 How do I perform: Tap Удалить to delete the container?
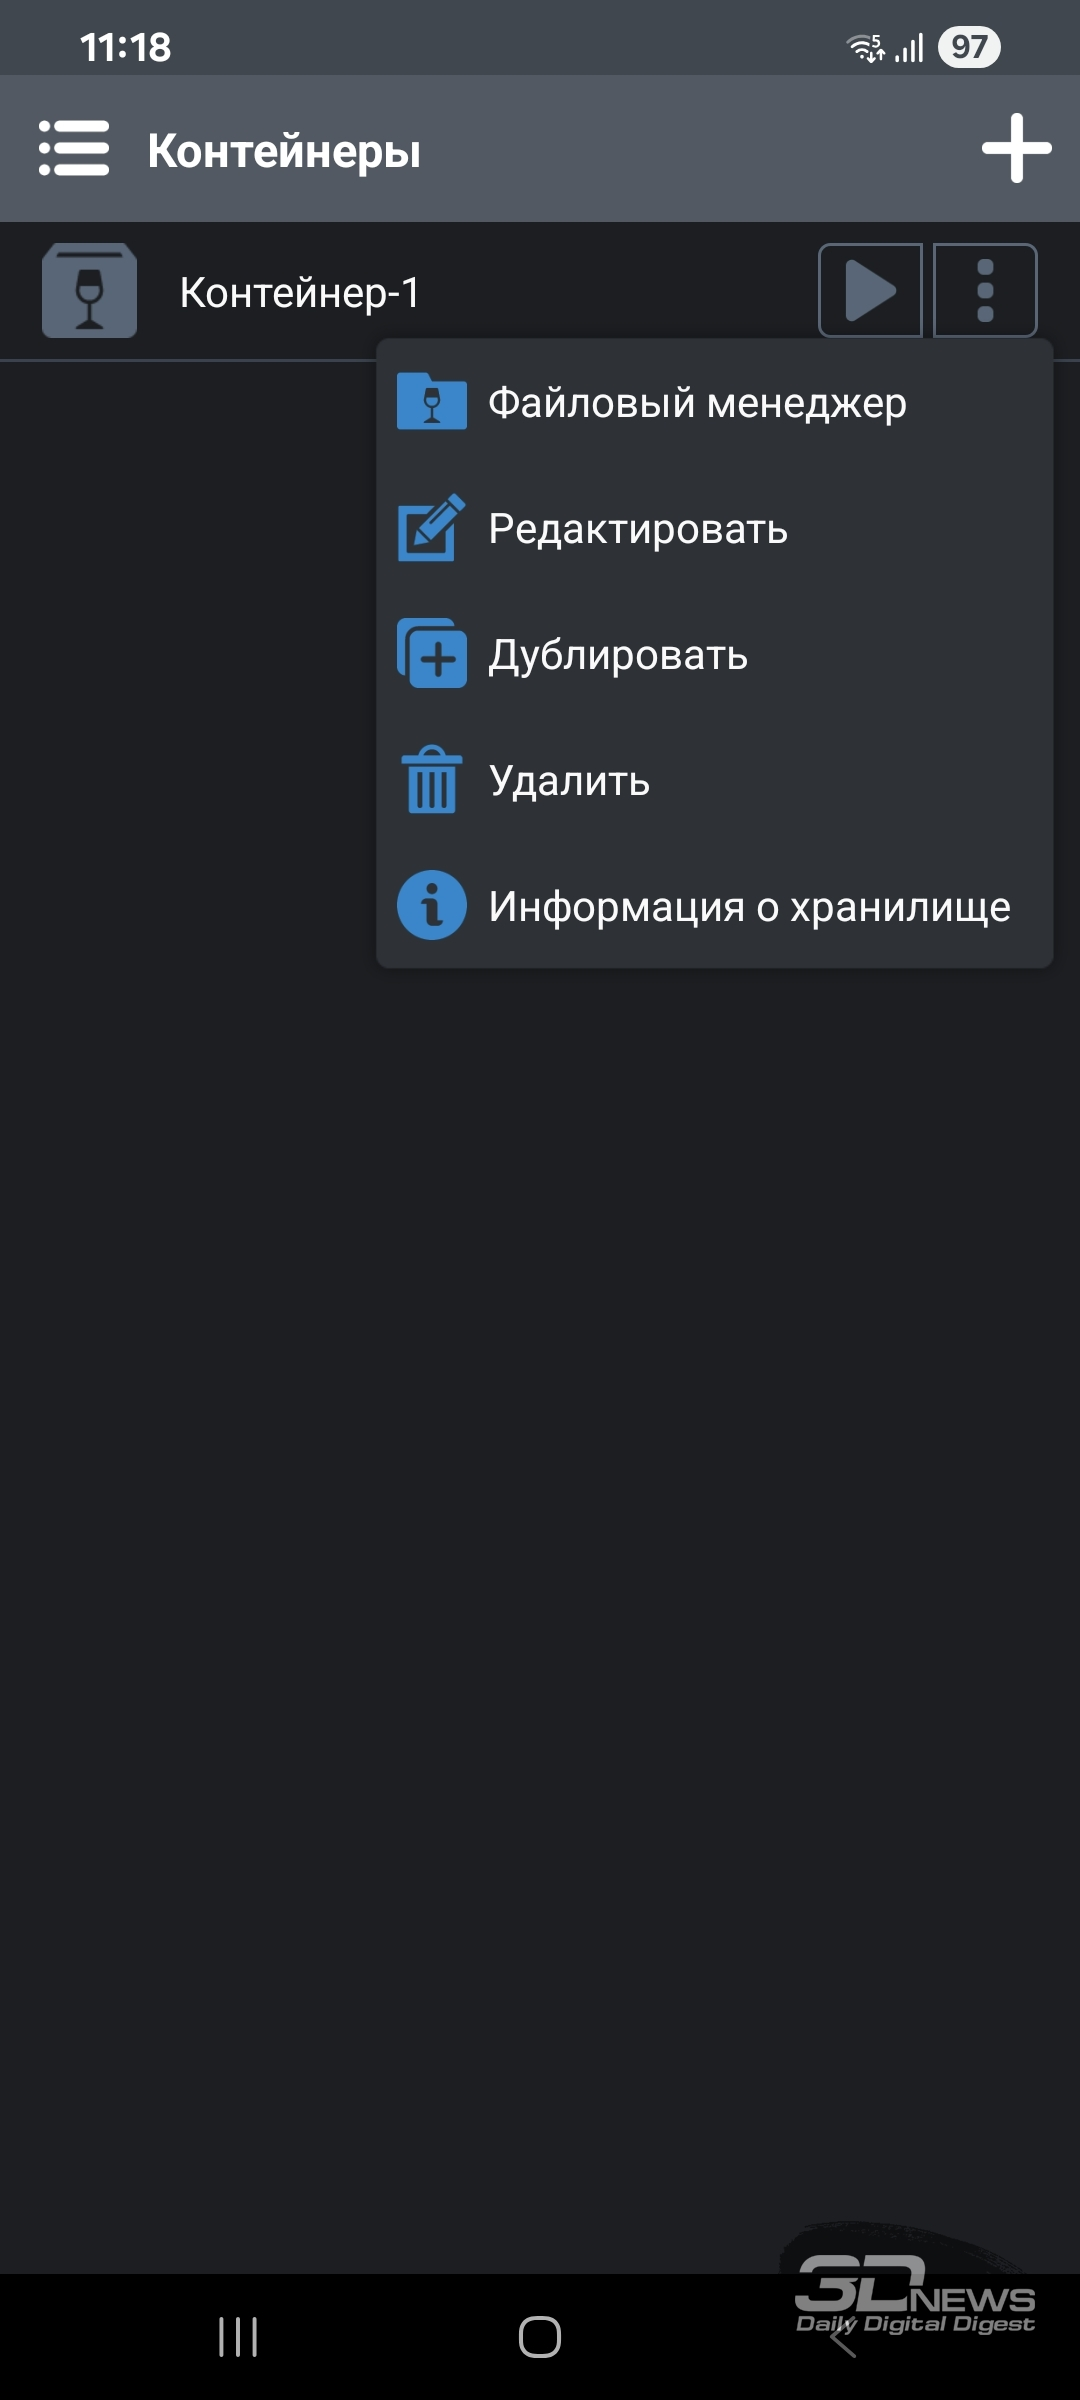coord(569,781)
